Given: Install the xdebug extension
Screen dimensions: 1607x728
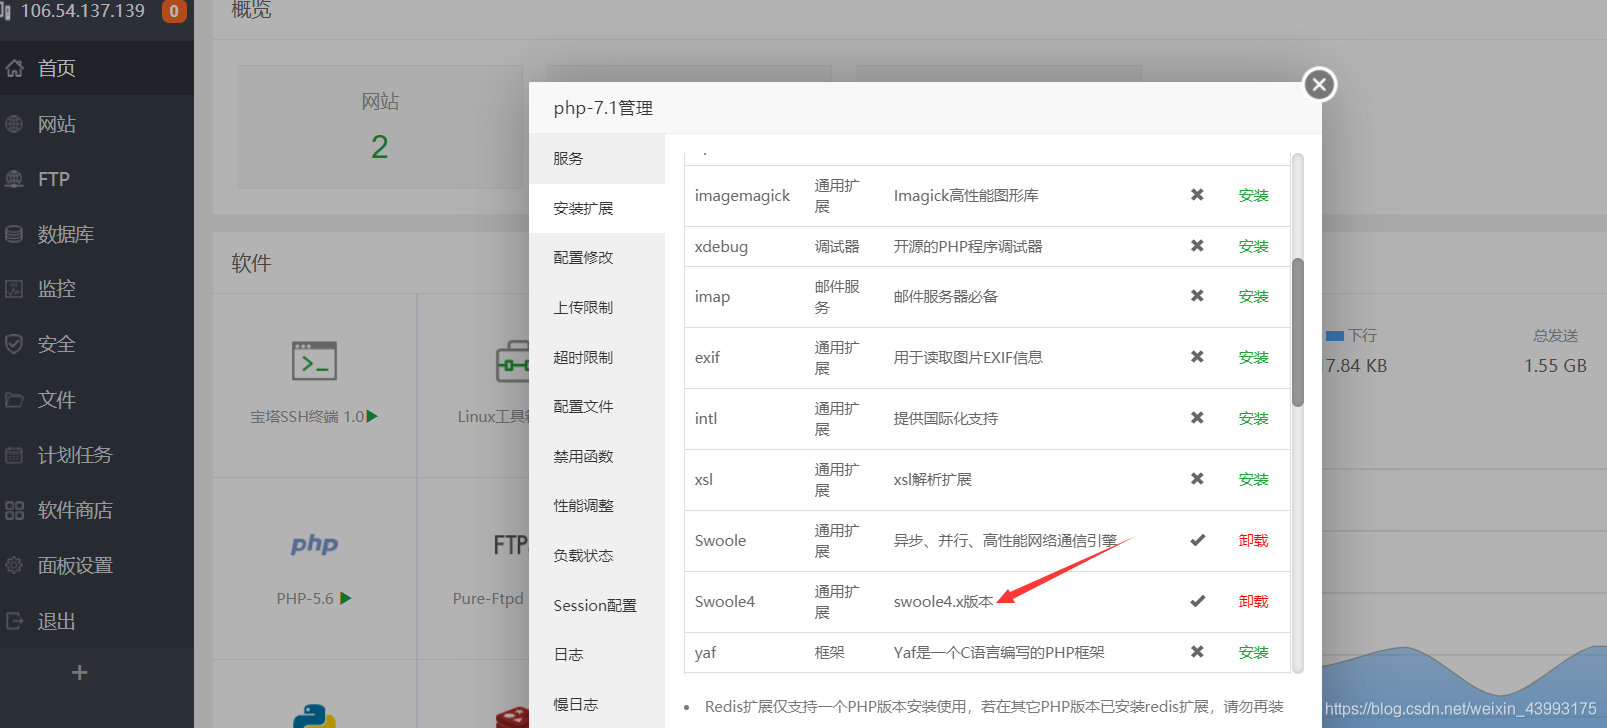Looking at the screenshot, I should pyautogui.click(x=1253, y=247).
